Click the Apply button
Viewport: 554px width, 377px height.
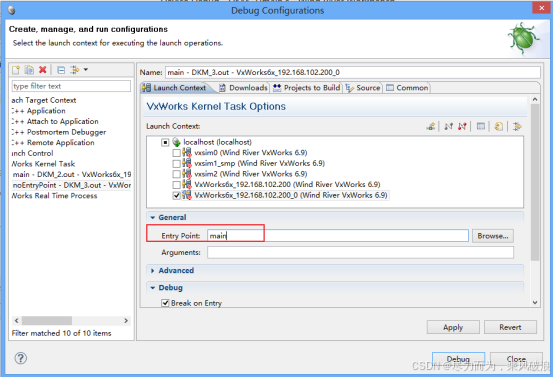pyautogui.click(x=453, y=327)
